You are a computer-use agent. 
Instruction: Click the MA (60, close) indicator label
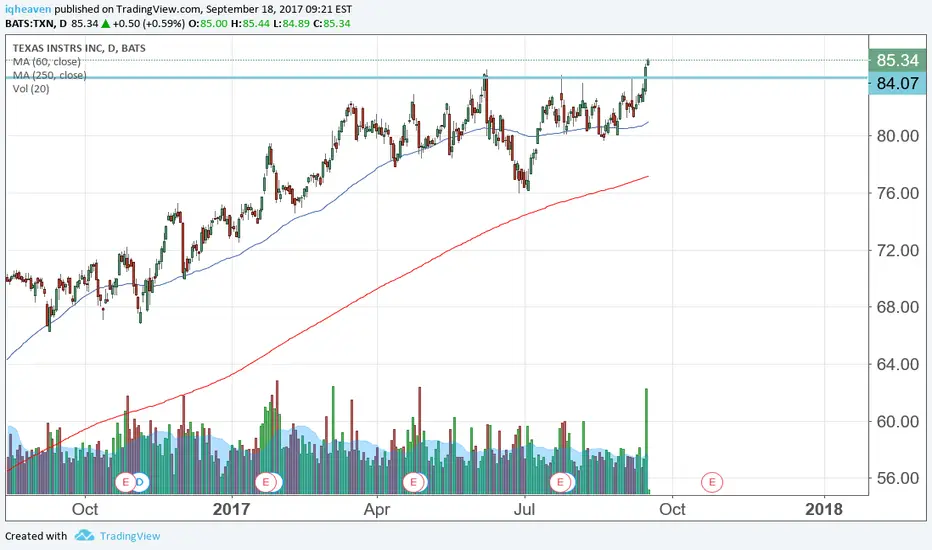46,62
